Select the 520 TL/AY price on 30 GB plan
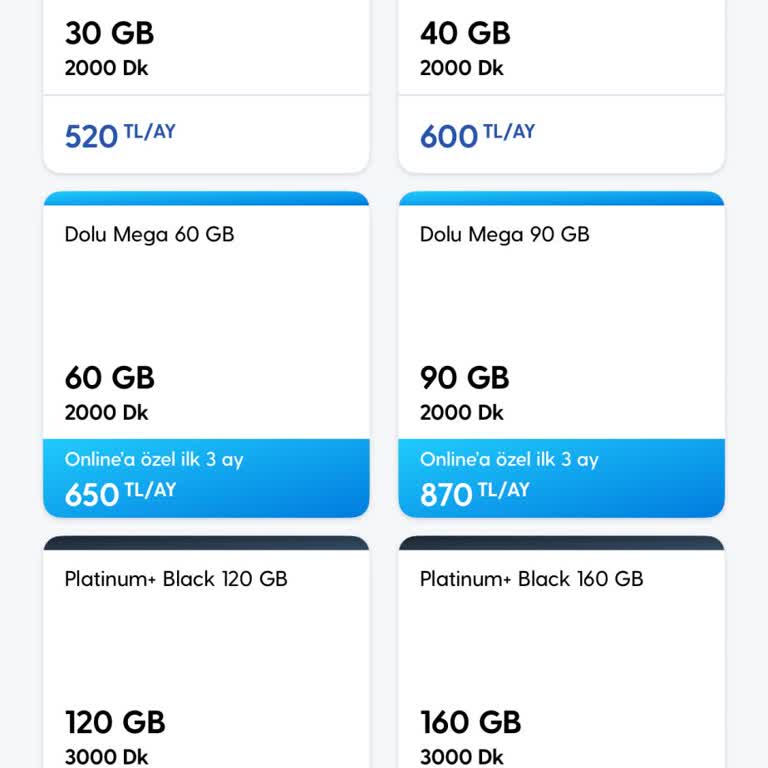 point(120,135)
